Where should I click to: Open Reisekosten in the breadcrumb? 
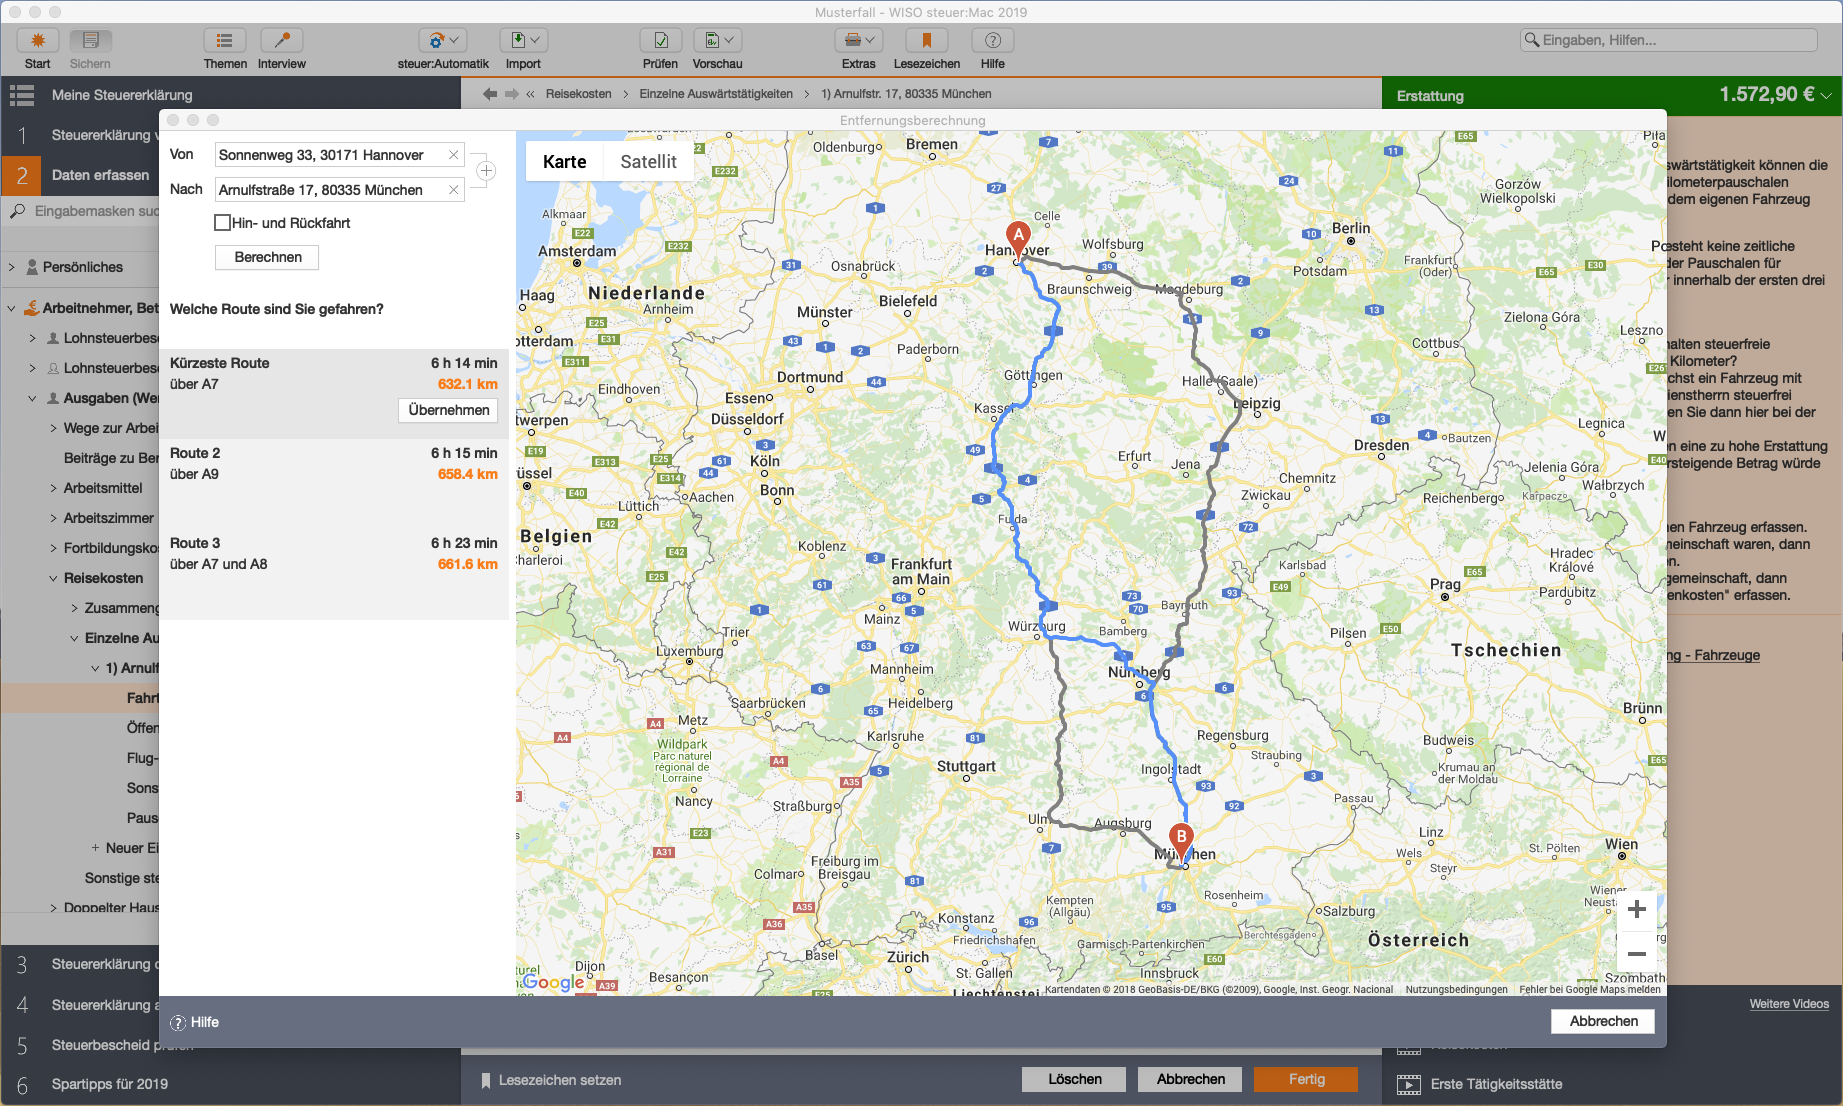click(578, 94)
